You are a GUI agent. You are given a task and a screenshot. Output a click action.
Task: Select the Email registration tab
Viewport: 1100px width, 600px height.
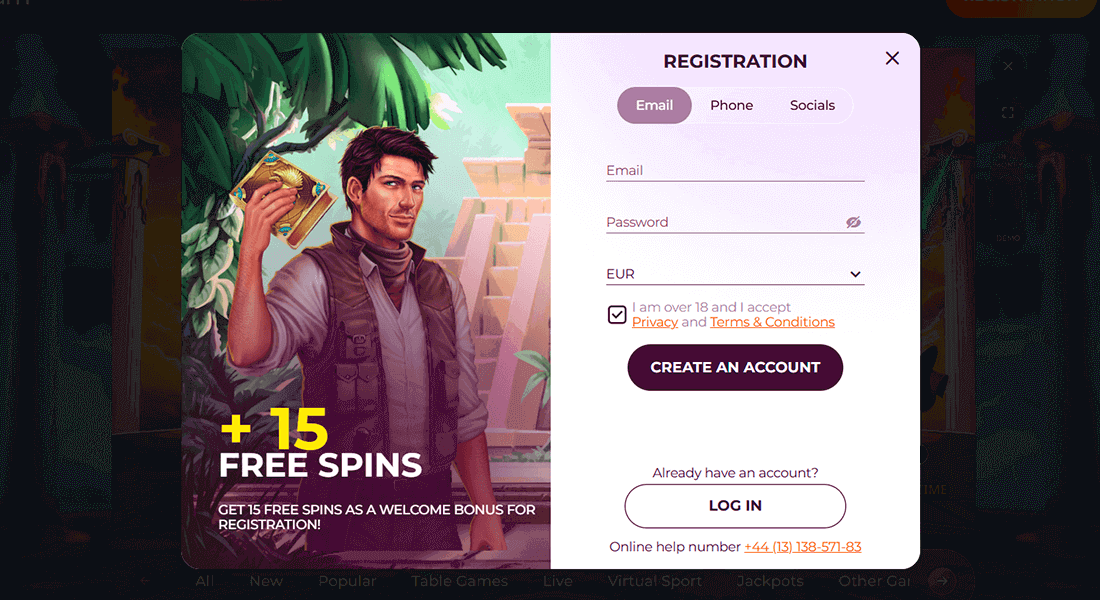654,105
